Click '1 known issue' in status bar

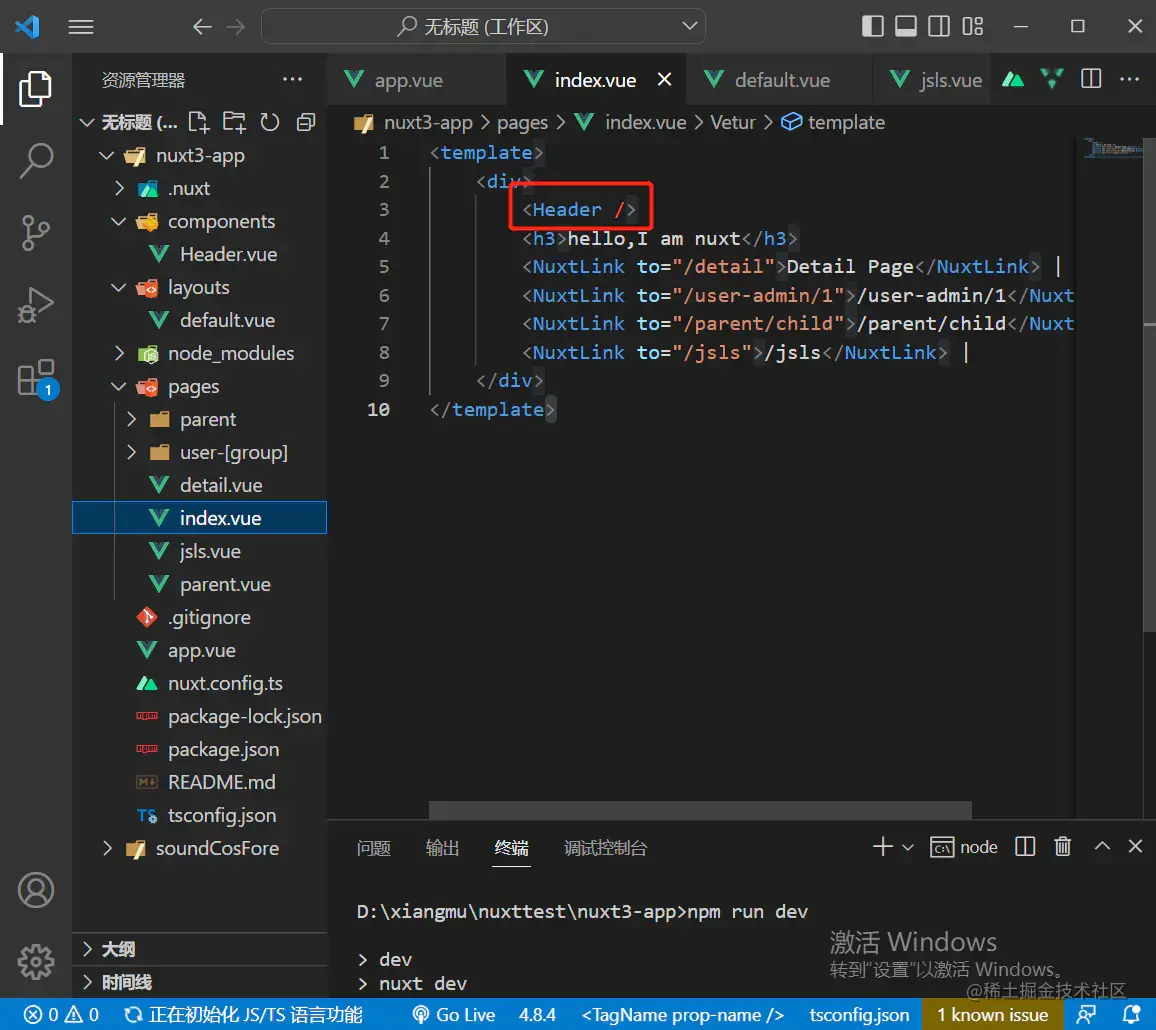click(x=992, y=1015)
